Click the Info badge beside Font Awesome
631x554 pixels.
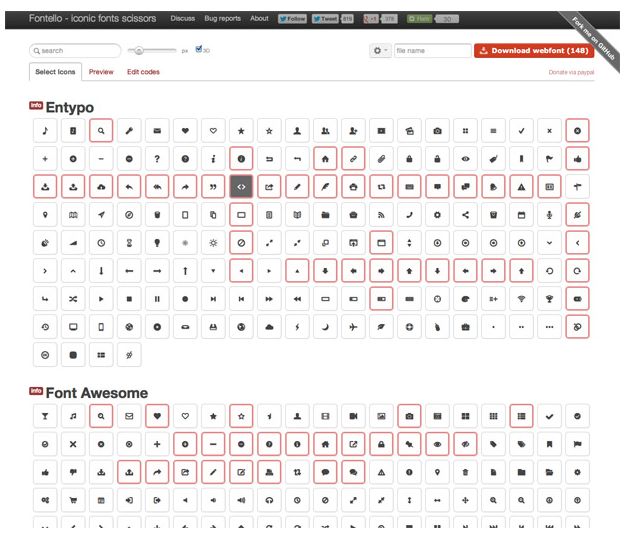click(36, 391)
